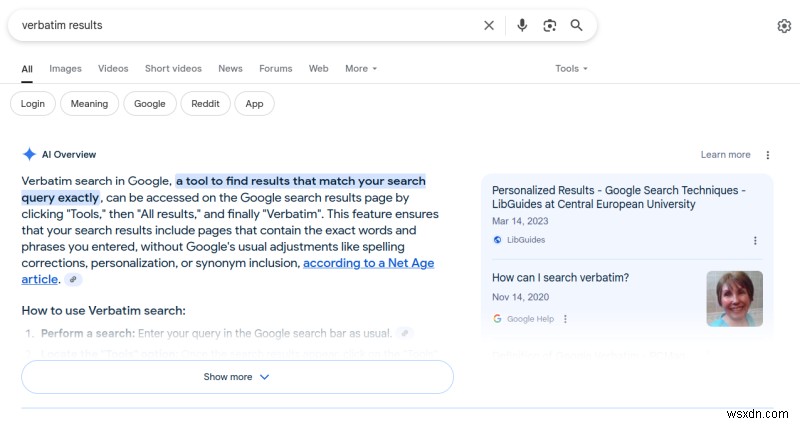Click the AI Overview sparkle icon
800x424 pixels.
pos(29,154)
